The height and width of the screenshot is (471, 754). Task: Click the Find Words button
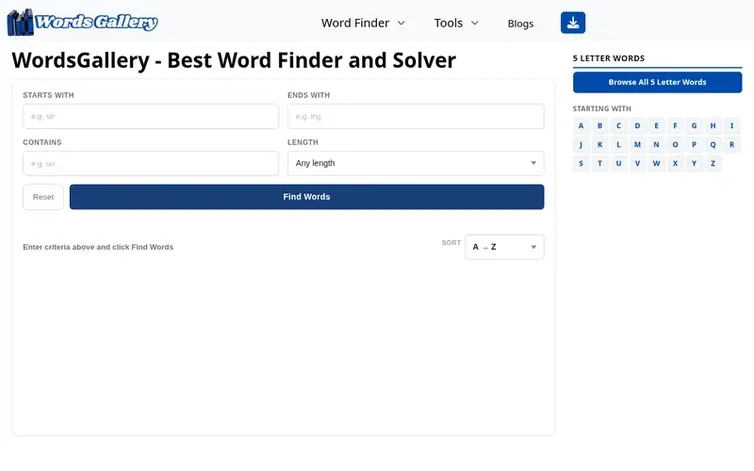[x=307, y=197]
